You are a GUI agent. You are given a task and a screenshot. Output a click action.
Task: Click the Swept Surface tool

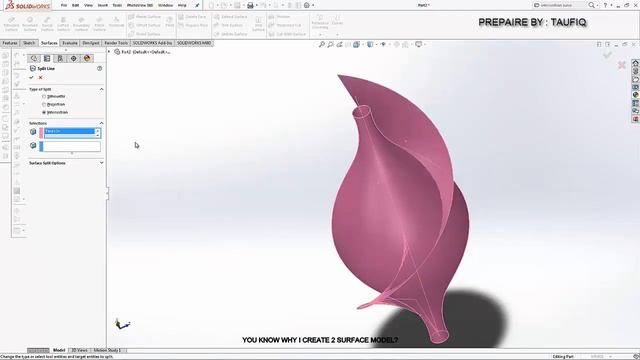(x=47, y=24)
